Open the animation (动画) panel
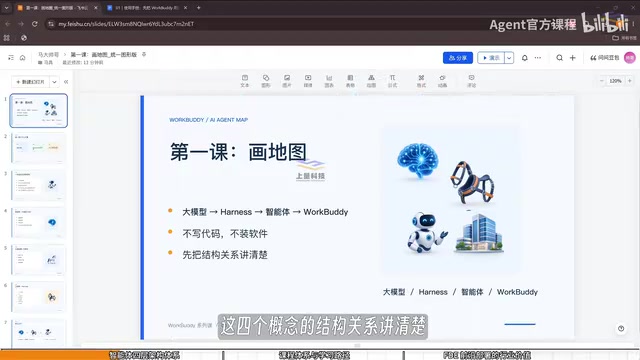This screenshot has height=360, width=640. 442,81
